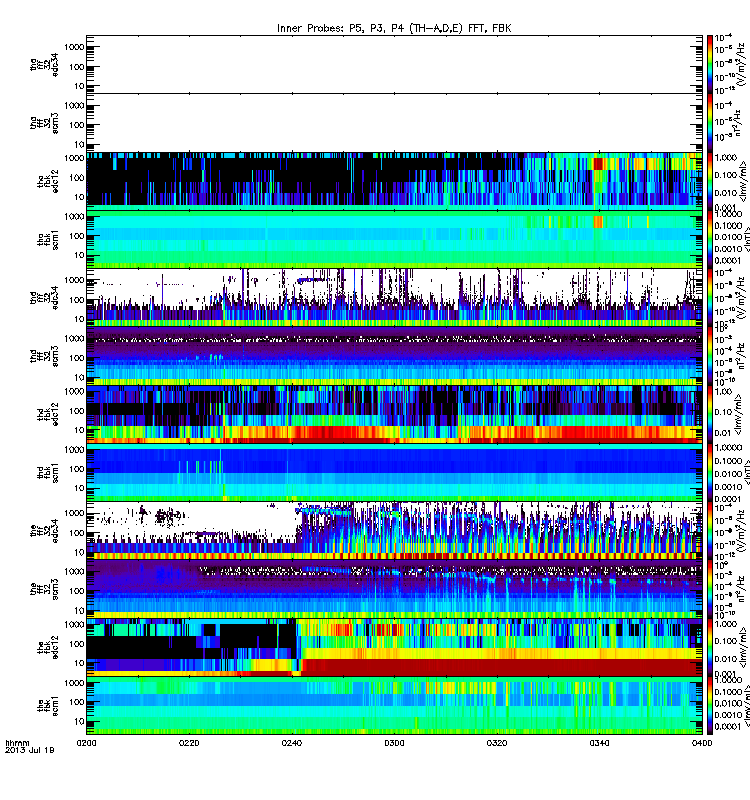Click the 10 y-axis tick of the fbk scm1
The height and width of the screenshot is (800, 750).
tap(79, 721)
